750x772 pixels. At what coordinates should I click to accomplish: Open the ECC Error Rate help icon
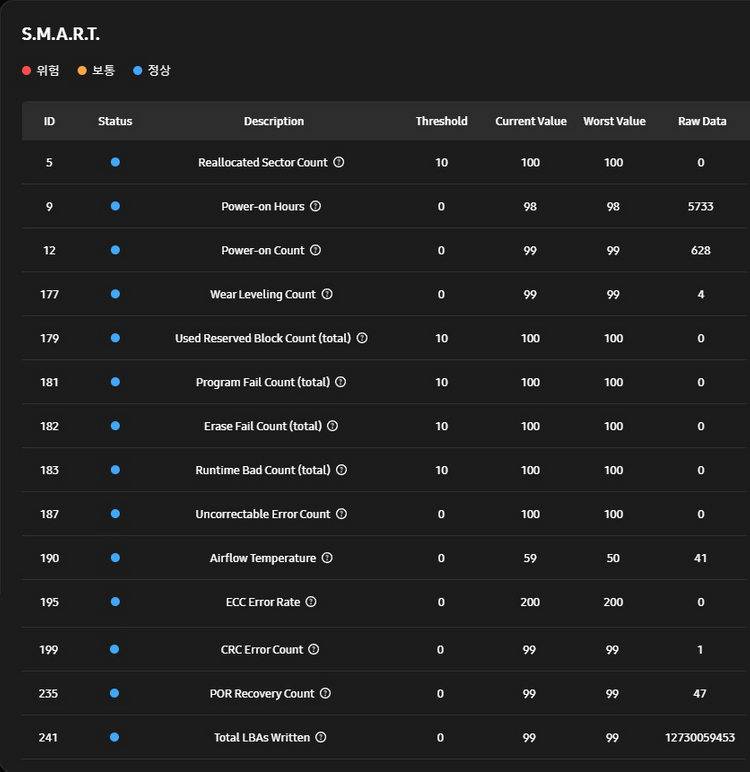[311, 602]
